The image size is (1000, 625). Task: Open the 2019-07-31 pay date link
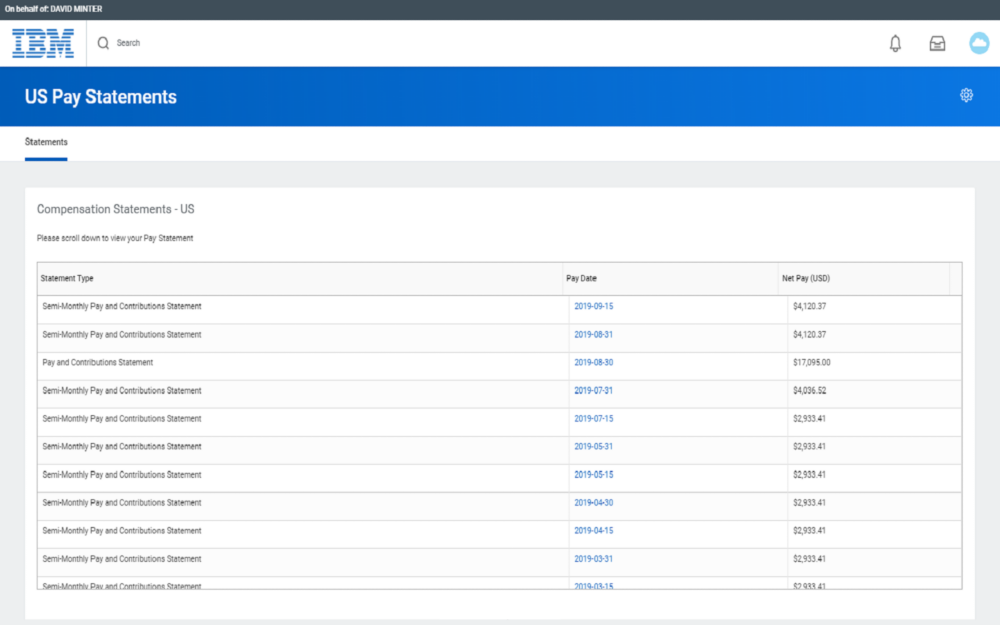pyautogui.click(x=593, y=390)
